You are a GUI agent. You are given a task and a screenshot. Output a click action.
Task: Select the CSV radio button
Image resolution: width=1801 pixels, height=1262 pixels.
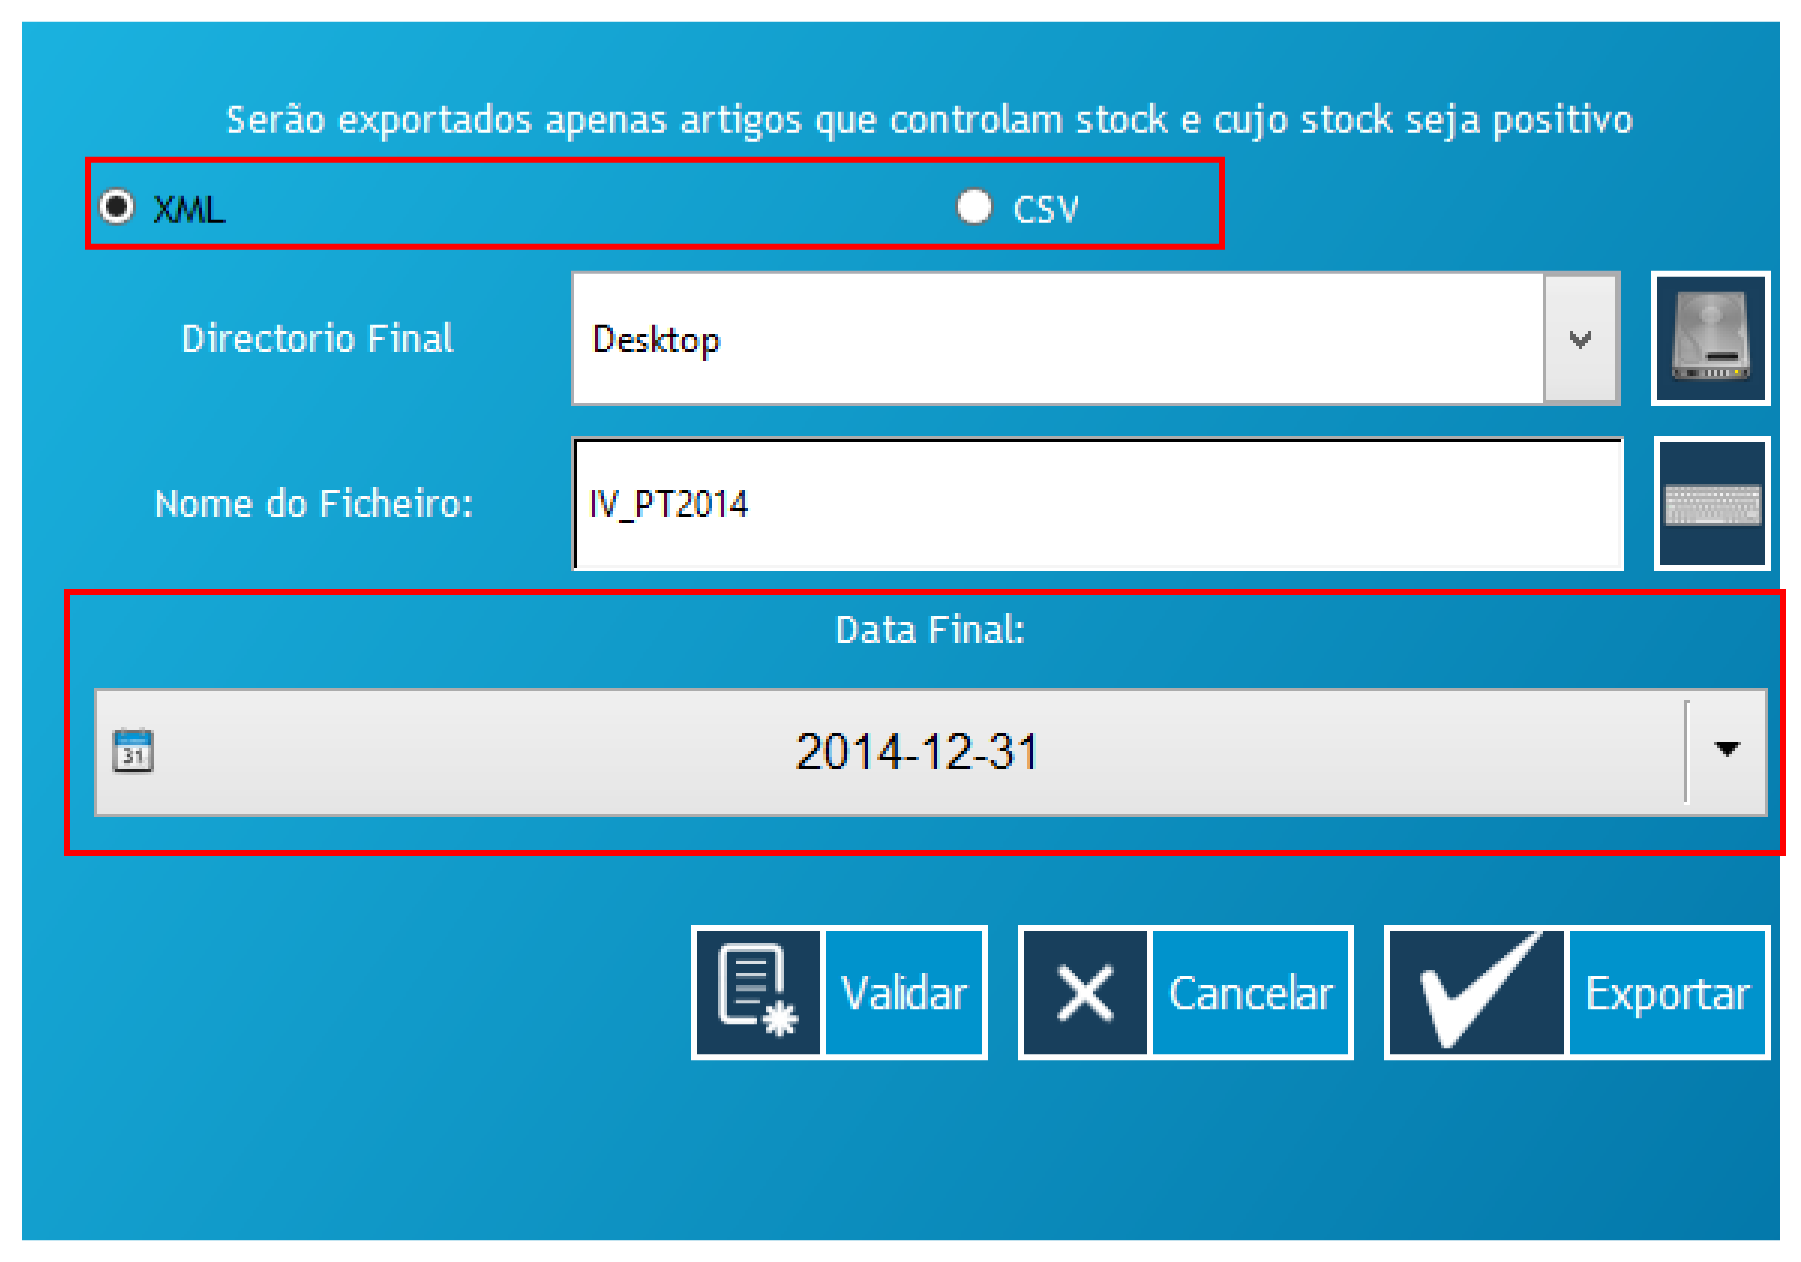[x=973, y=207]
